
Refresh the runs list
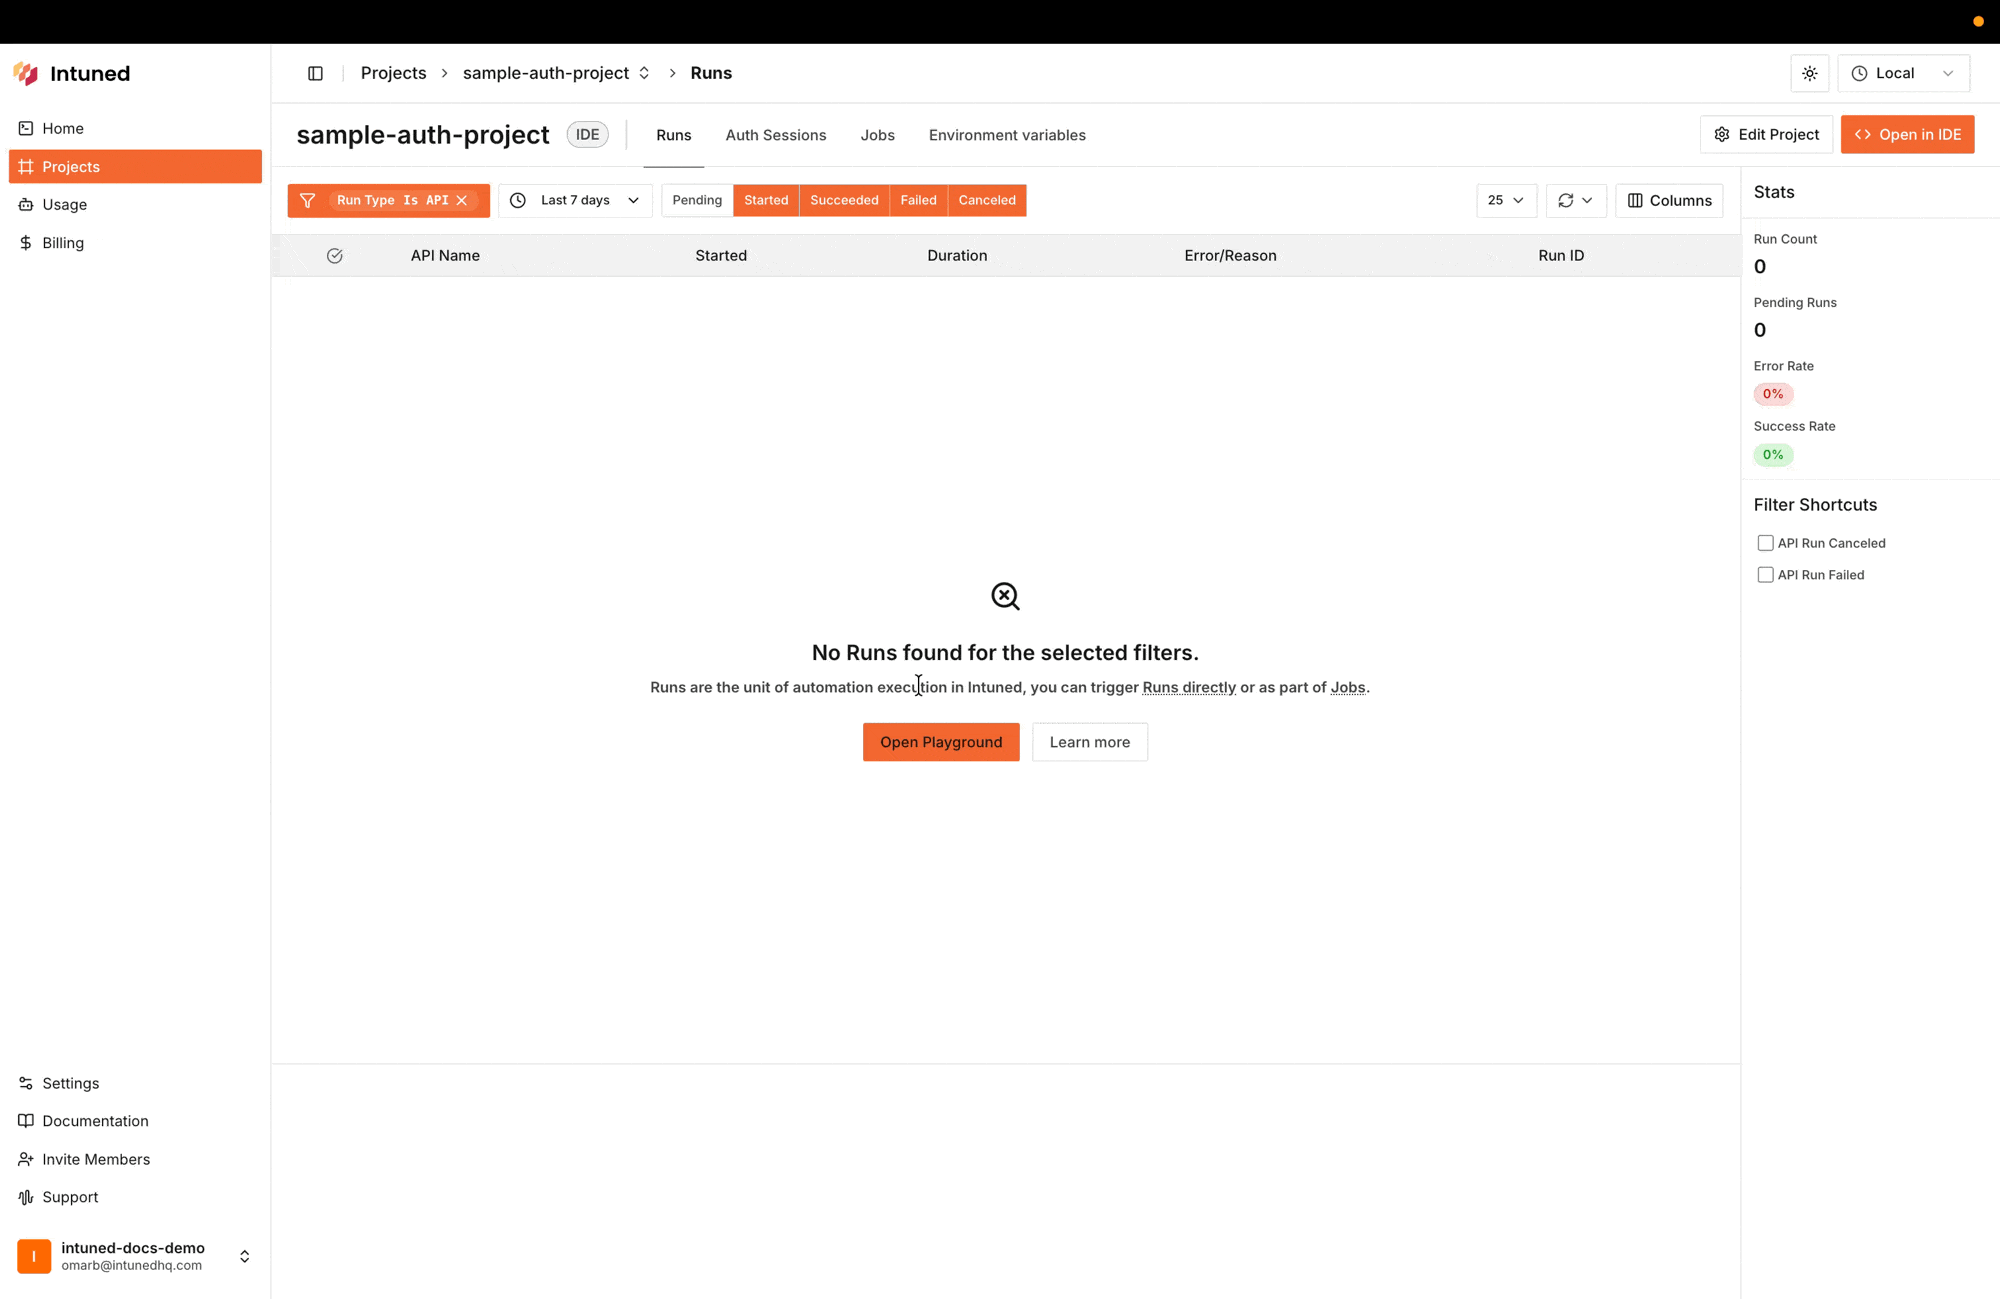(x=1566, y=200)
